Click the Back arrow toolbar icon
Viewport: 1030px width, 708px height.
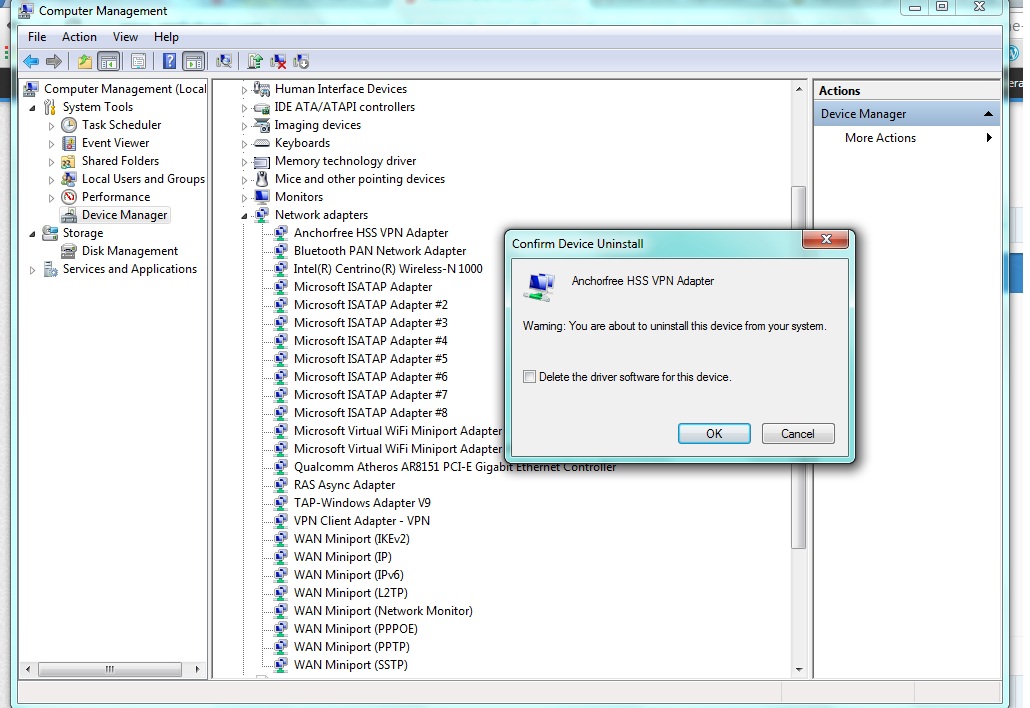tap(31, 62)
